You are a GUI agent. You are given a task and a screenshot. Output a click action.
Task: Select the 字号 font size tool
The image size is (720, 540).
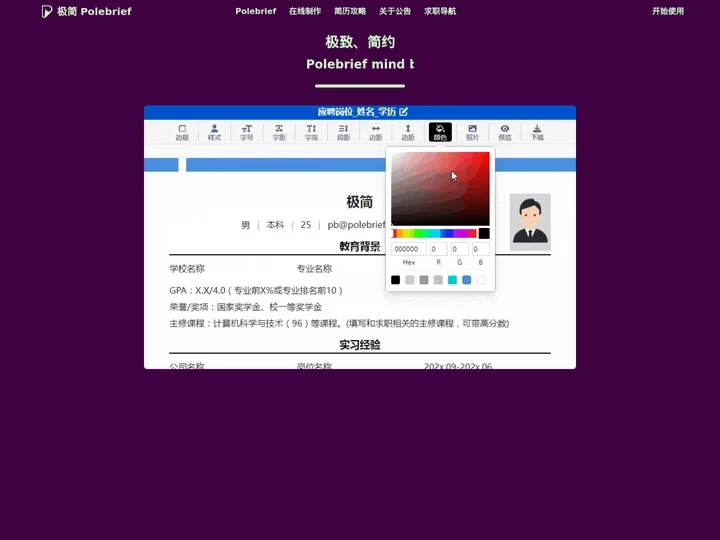pyautogui.click(x=247, y=132)
